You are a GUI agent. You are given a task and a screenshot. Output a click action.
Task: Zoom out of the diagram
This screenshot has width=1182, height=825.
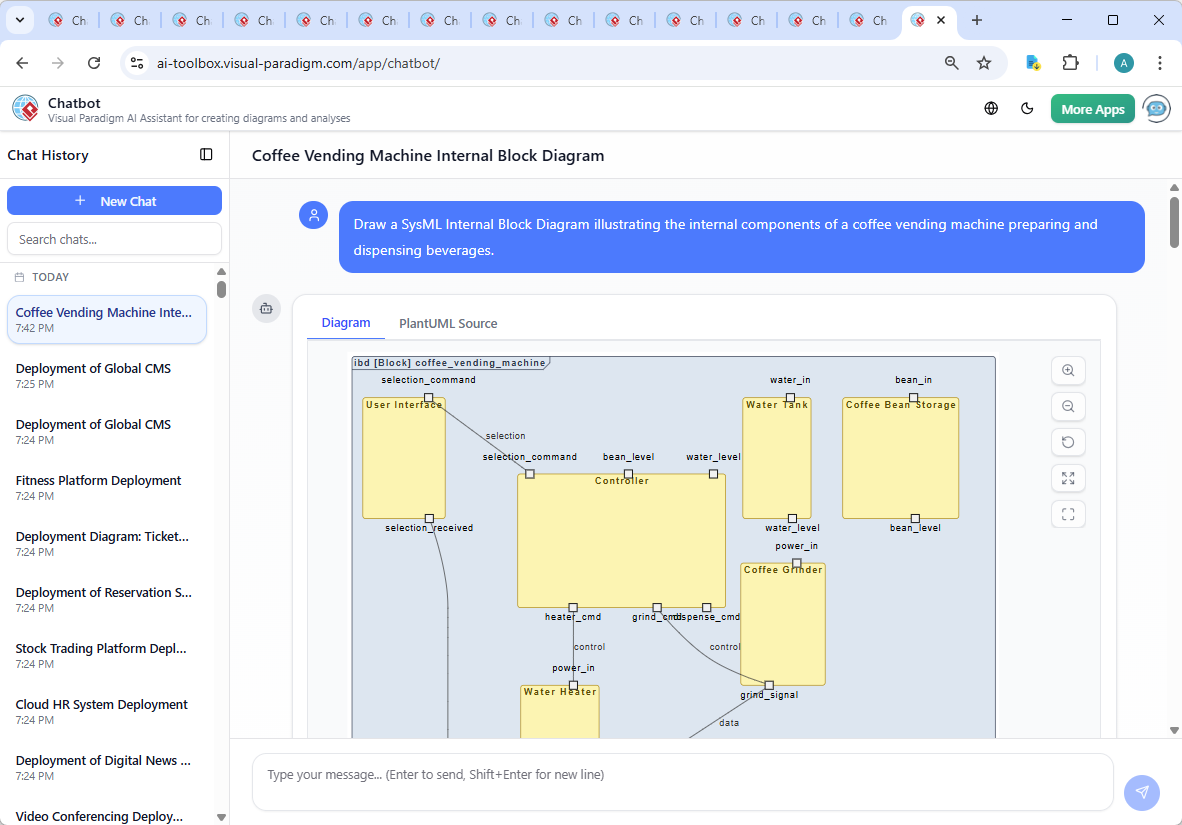pos(1068,406)
